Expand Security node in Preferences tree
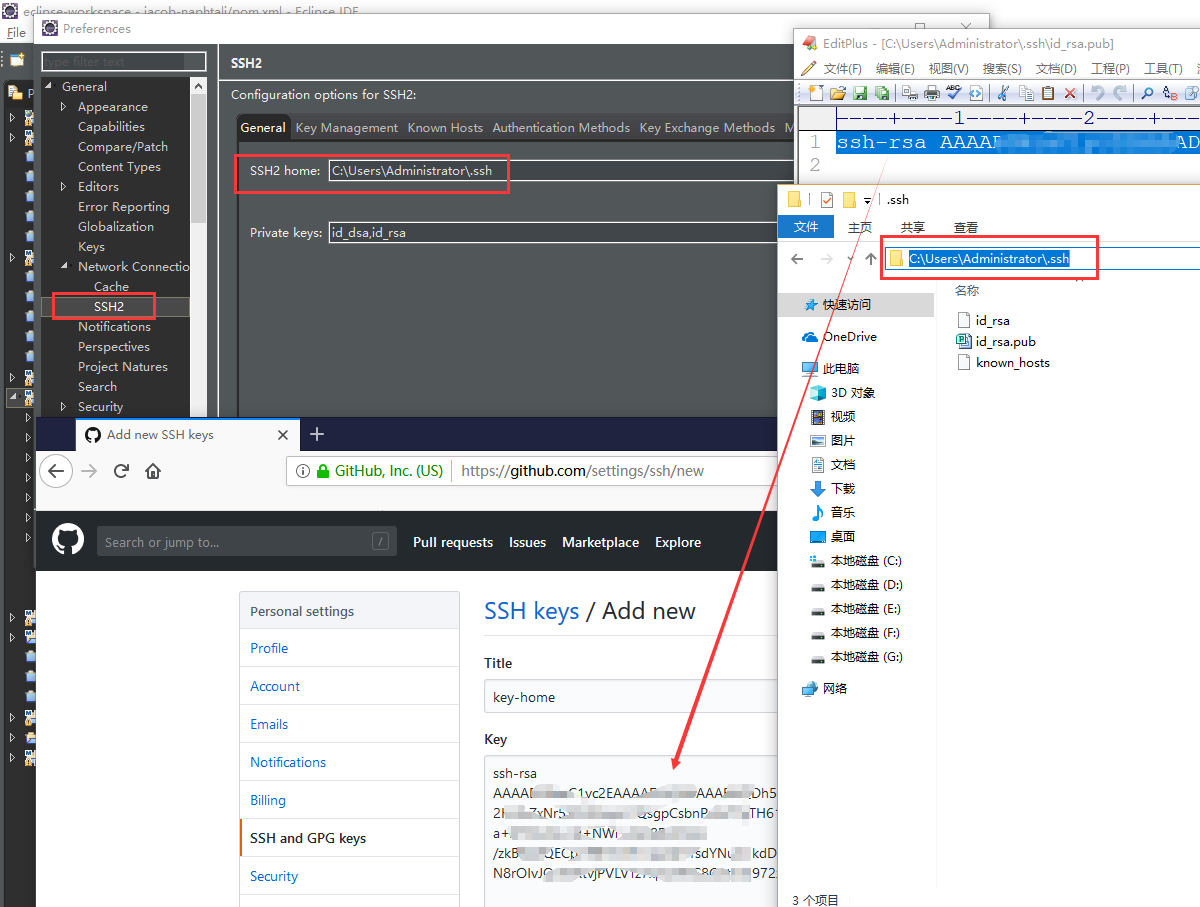Image resolution: width=1200 pixels, height=907 pixels. [x=64, y=407]
